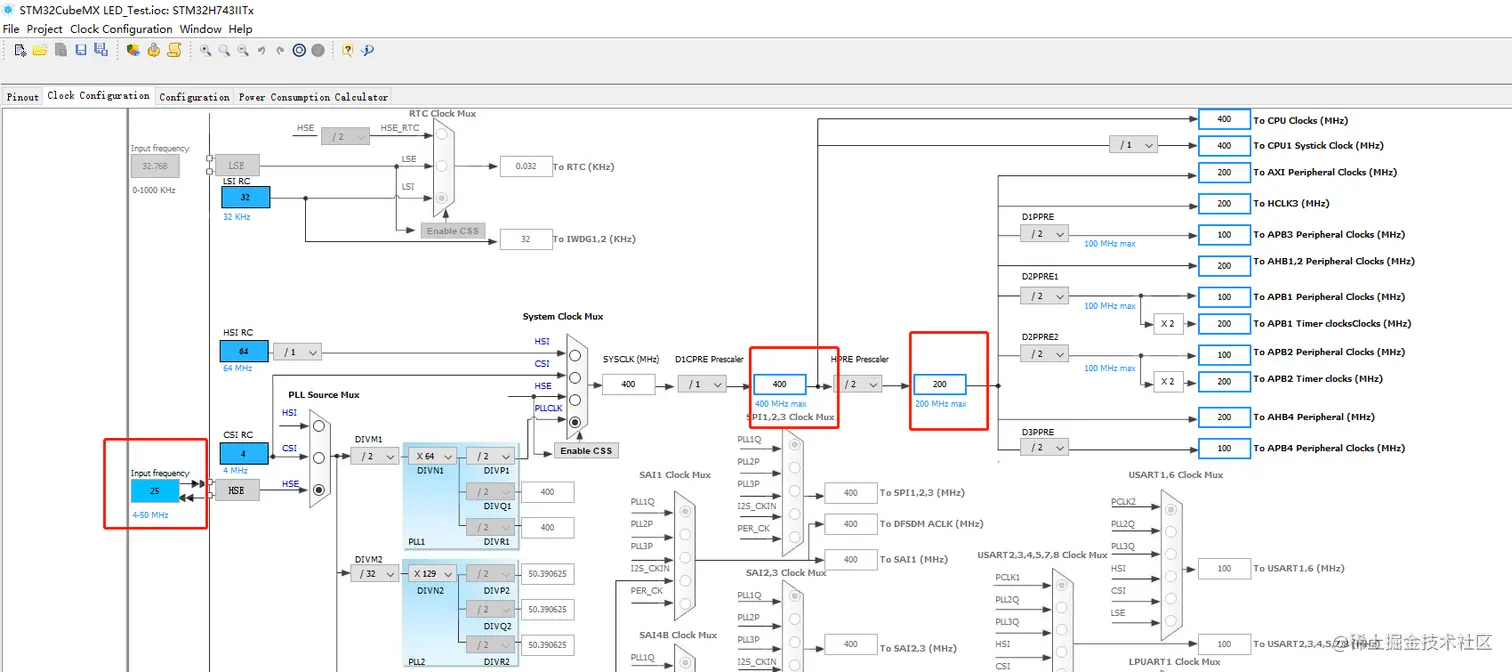Click the zoom in magnifier icon
The width and height of the screenshot is (1512, 672).
[x=206, y=50]
